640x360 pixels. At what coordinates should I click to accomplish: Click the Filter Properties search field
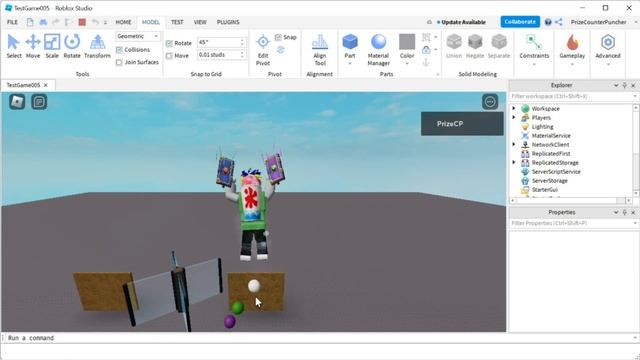coord(573,223)
